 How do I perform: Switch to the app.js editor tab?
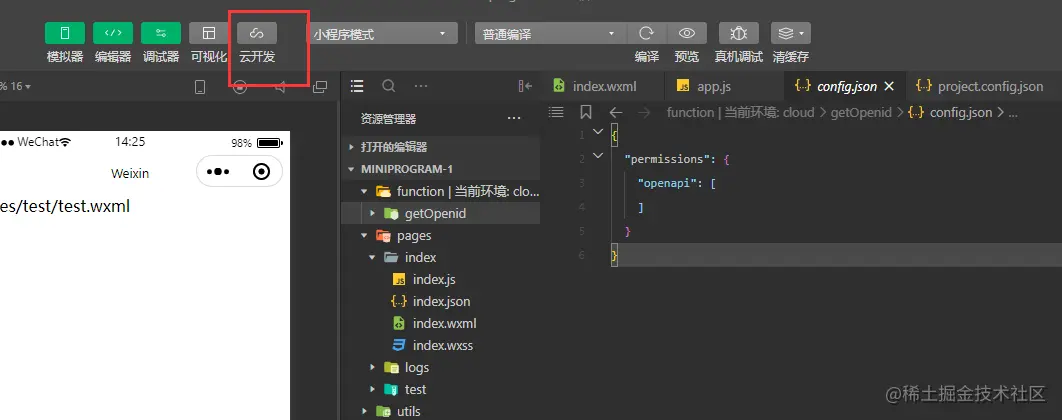(725, 86)
